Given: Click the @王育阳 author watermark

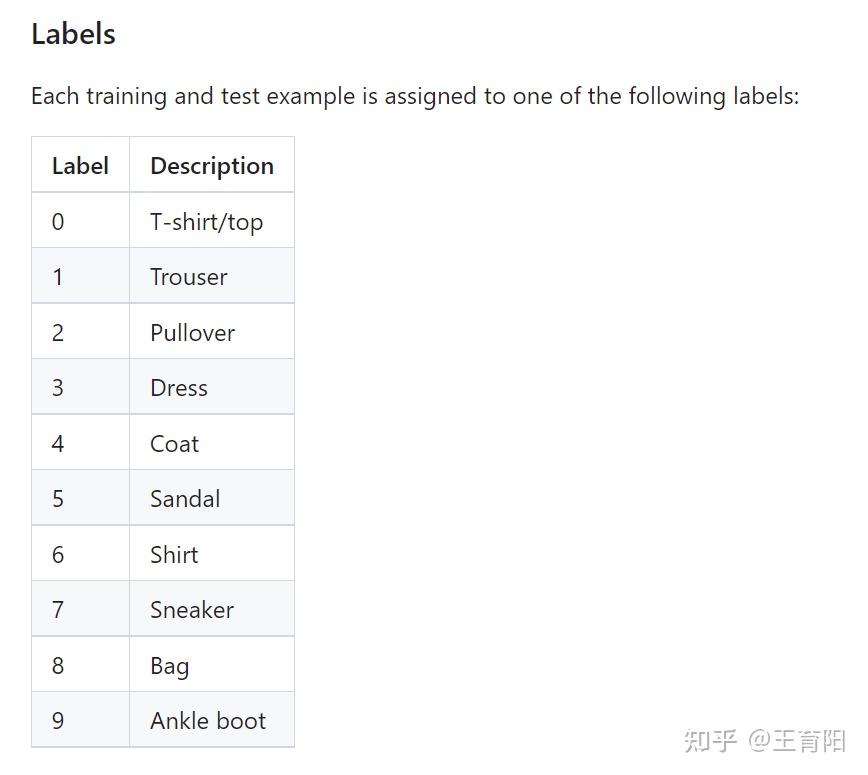Looking at the screenshot, I should (797, 741).
